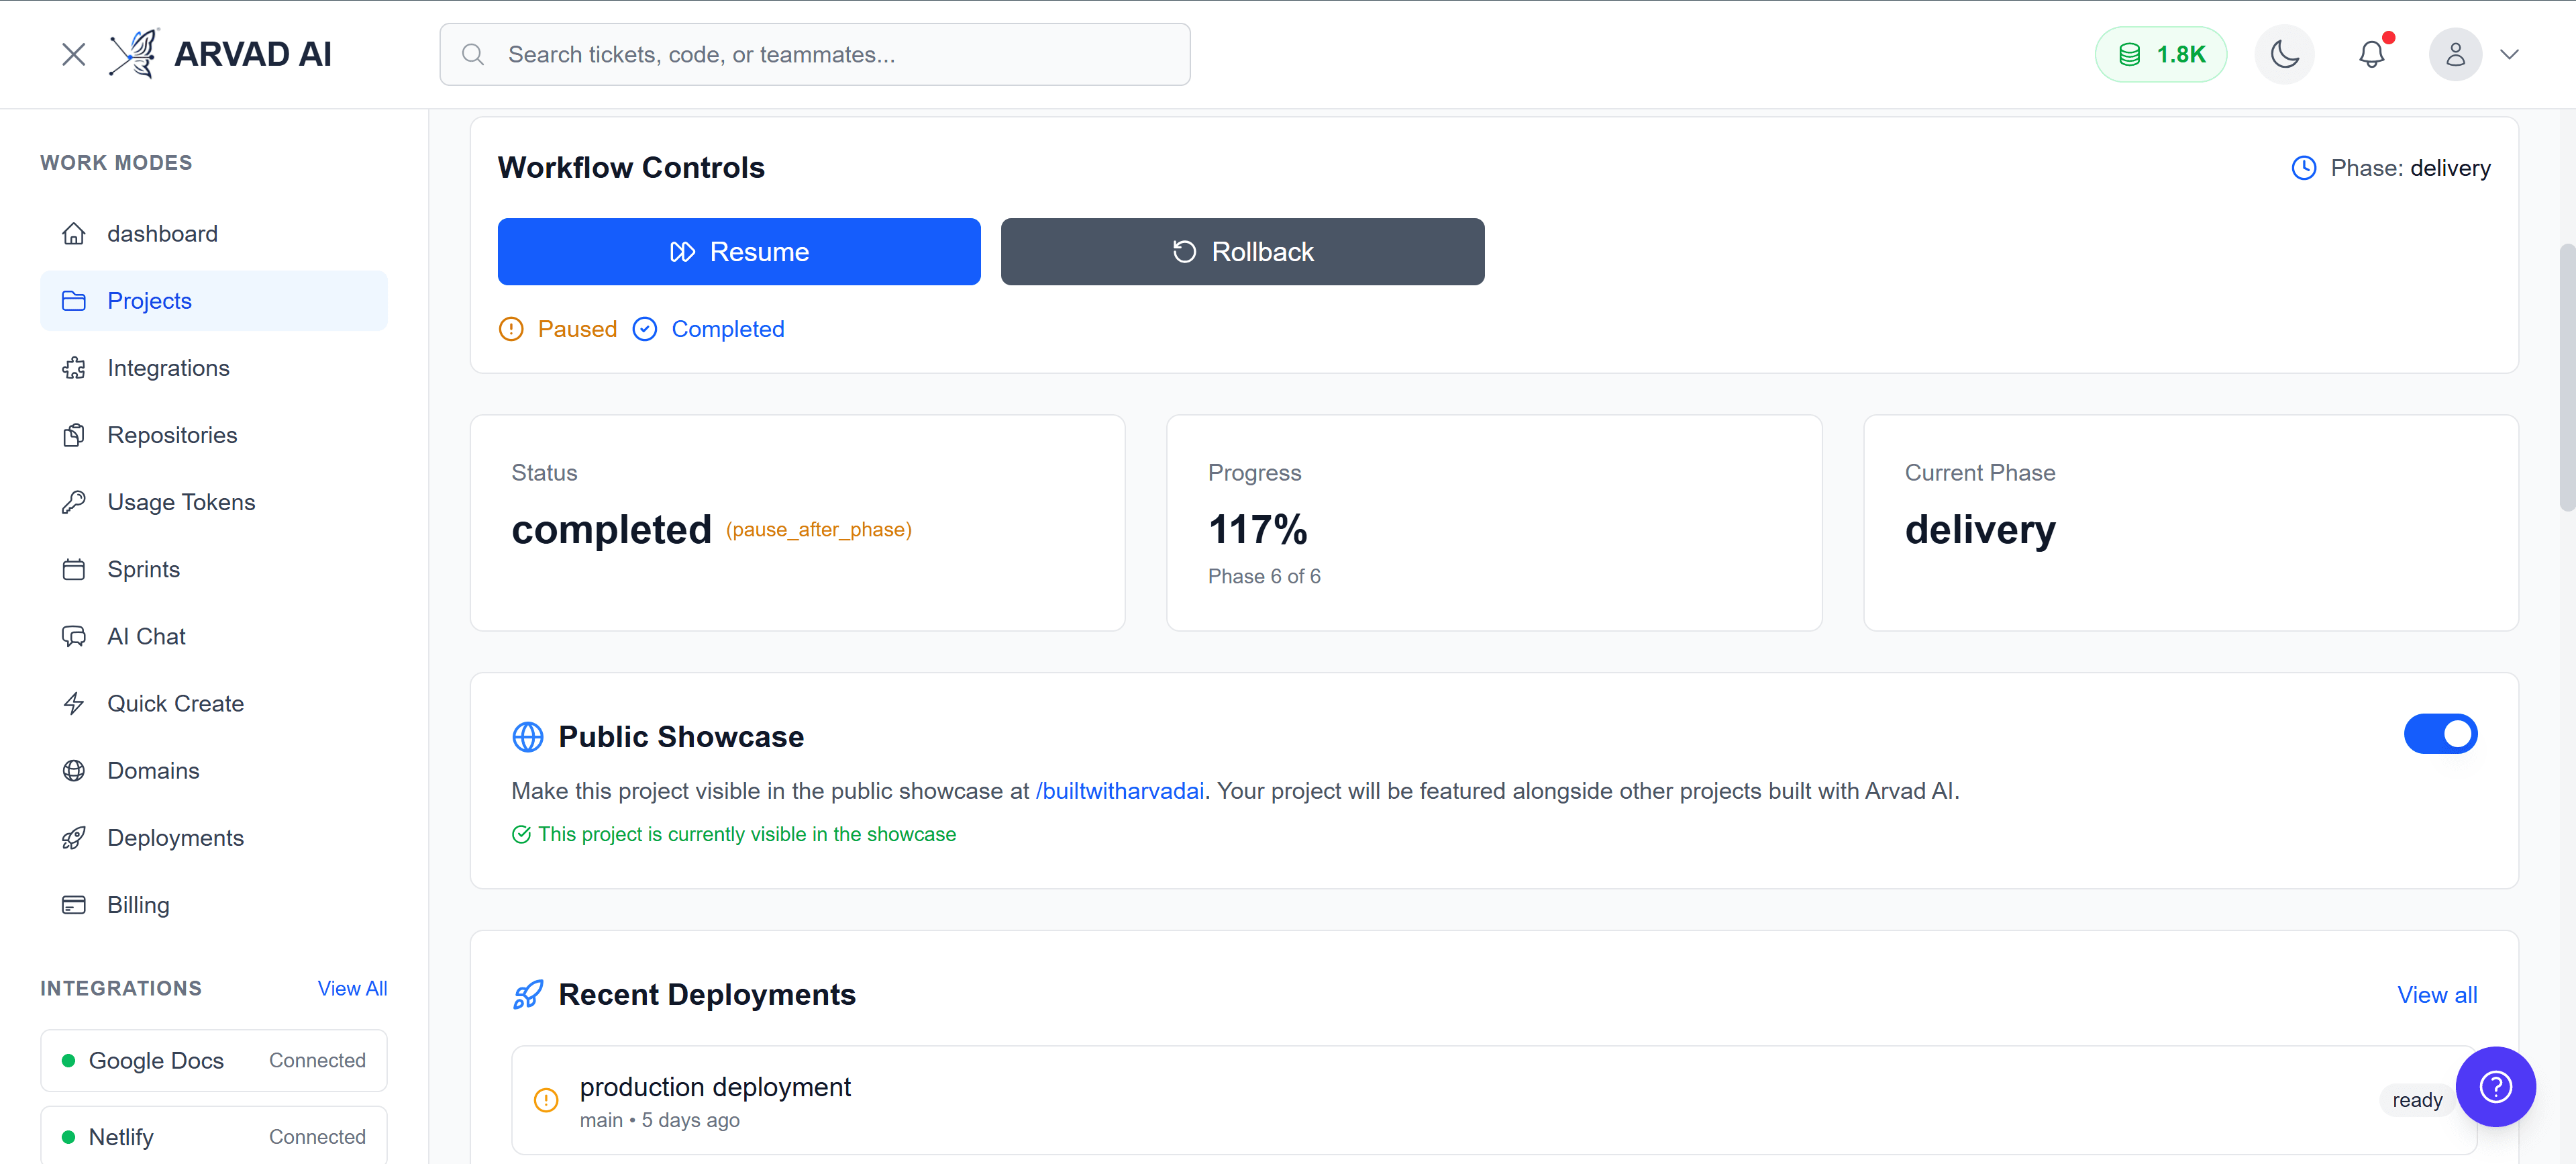Click the 1.8K token balance badge

[2160, 54]
